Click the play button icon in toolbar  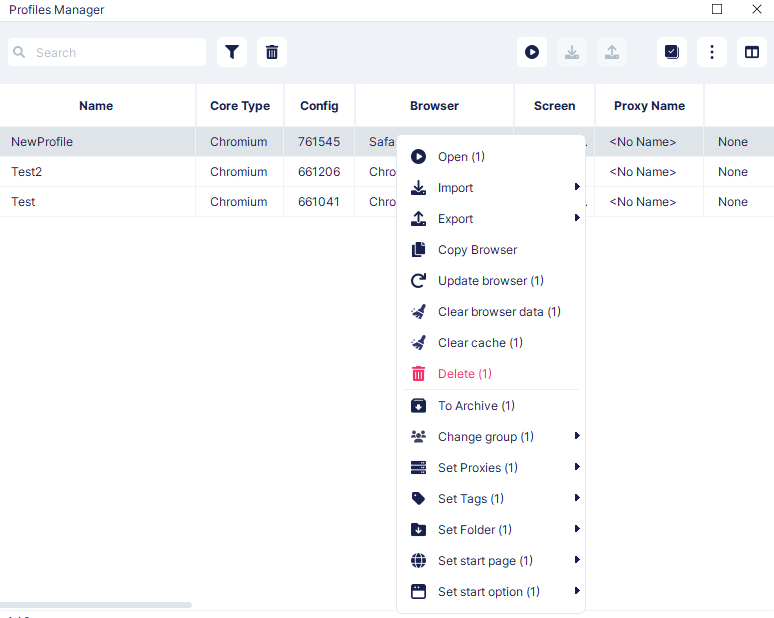(x=532, y=52)
